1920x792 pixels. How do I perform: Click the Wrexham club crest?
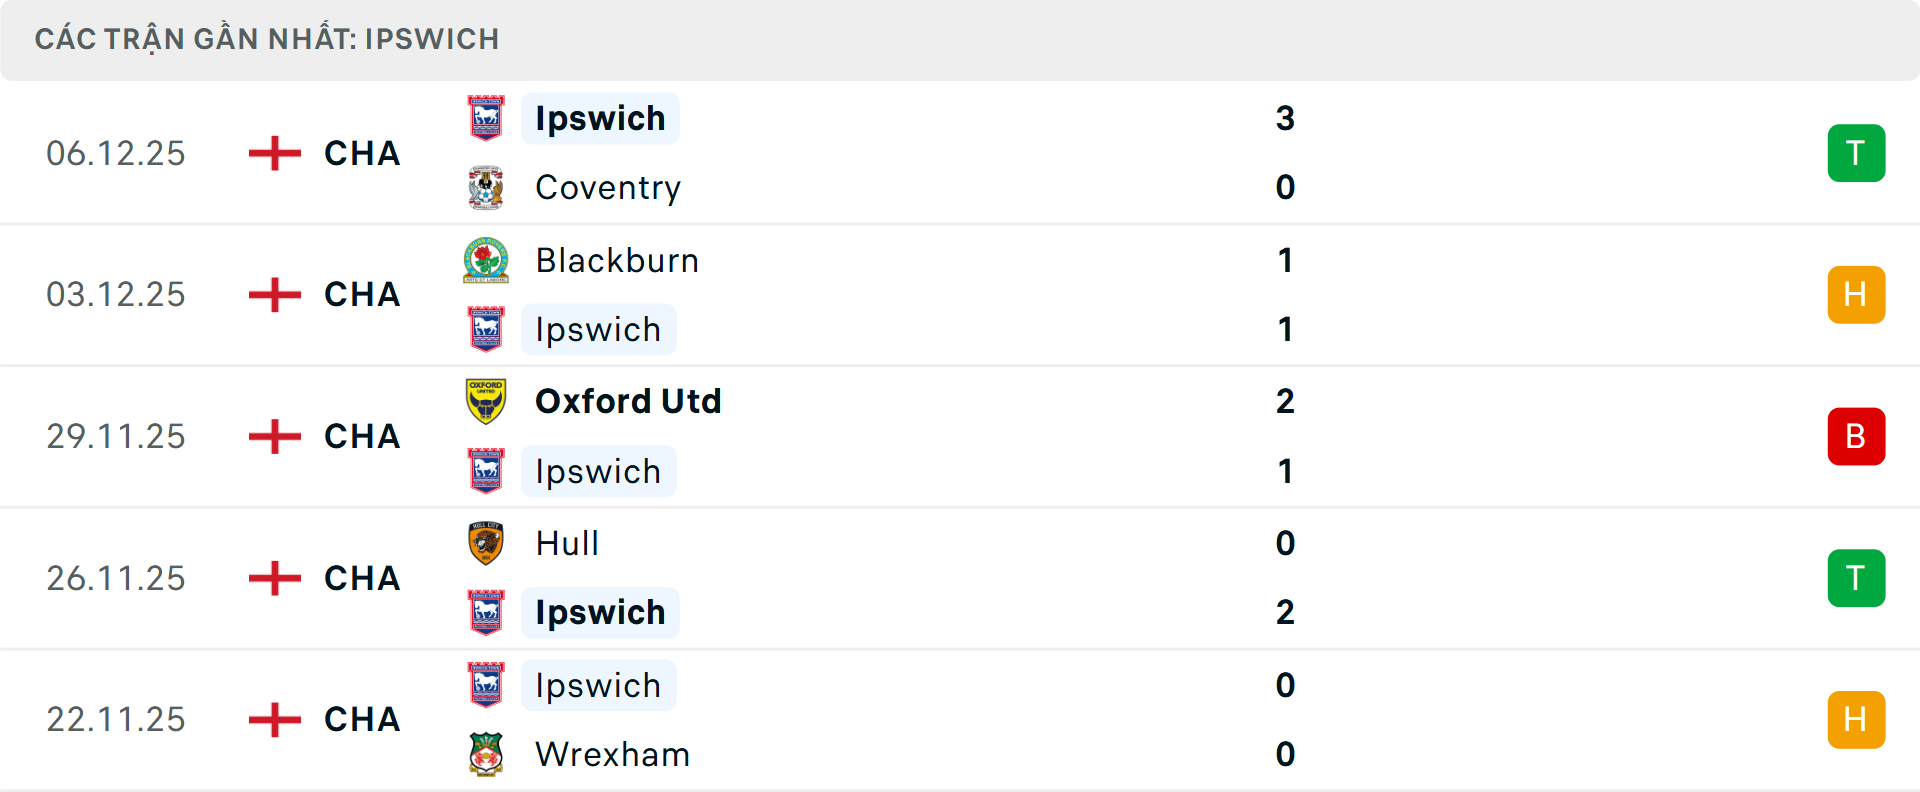(487, 754)
